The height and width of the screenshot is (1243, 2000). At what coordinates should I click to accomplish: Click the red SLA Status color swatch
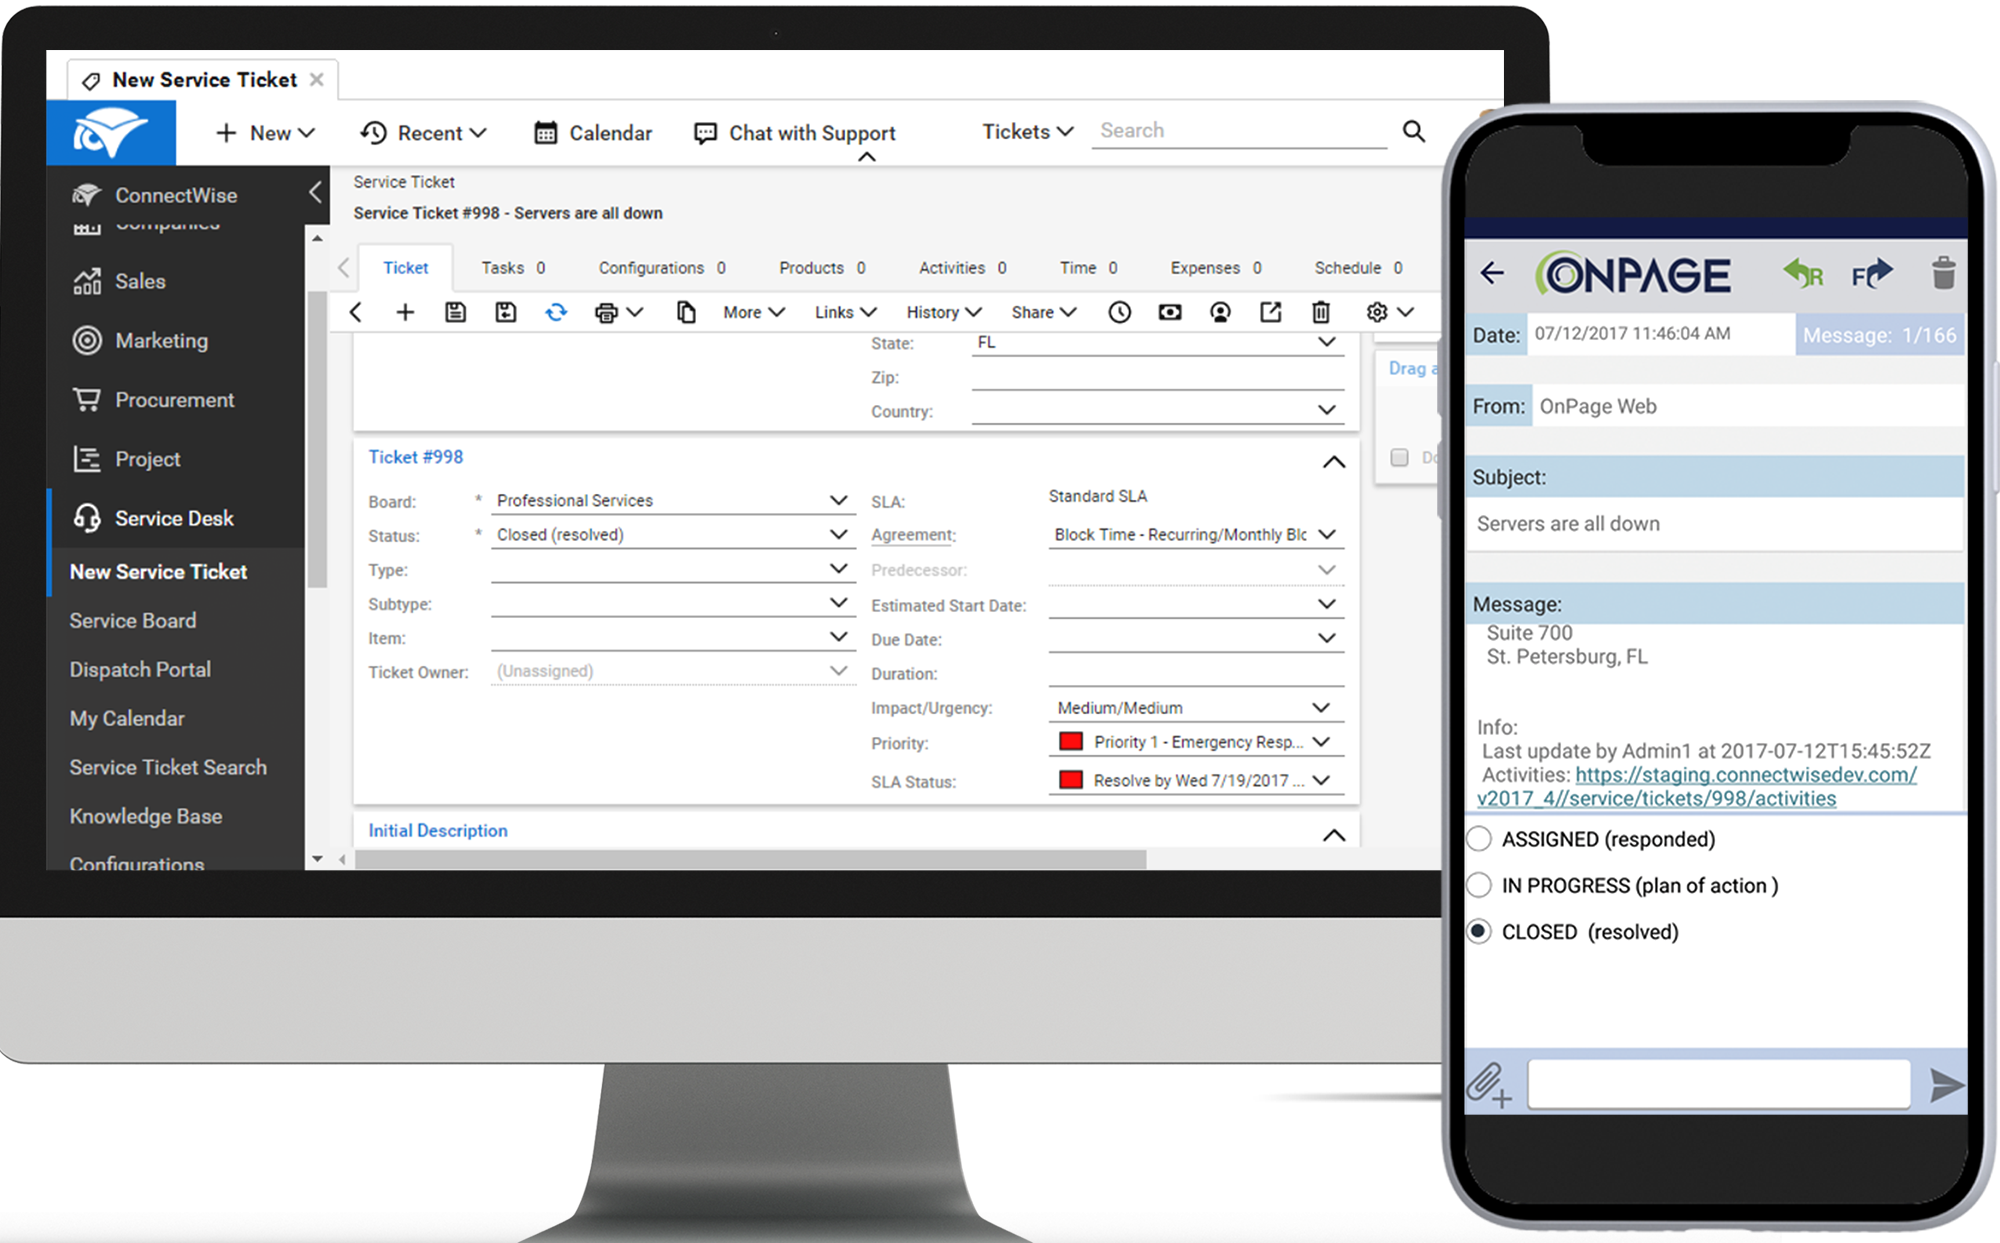(x=1071, y=779)
